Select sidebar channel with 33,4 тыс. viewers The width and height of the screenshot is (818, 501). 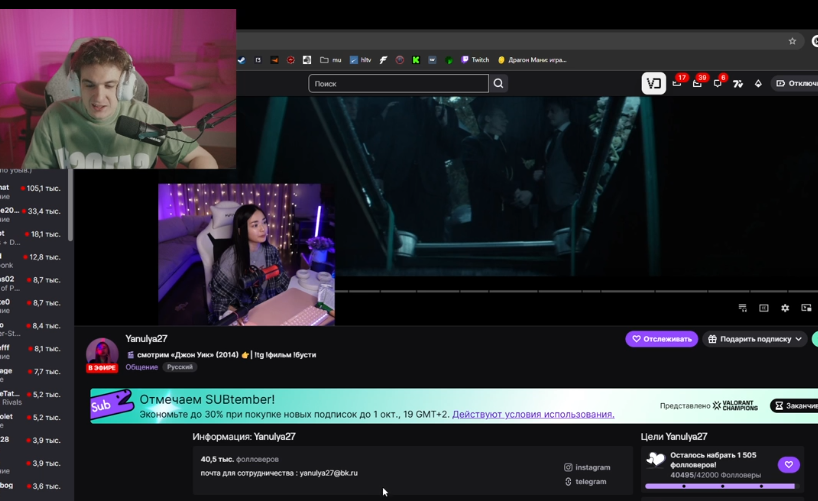tap(31, 214)
